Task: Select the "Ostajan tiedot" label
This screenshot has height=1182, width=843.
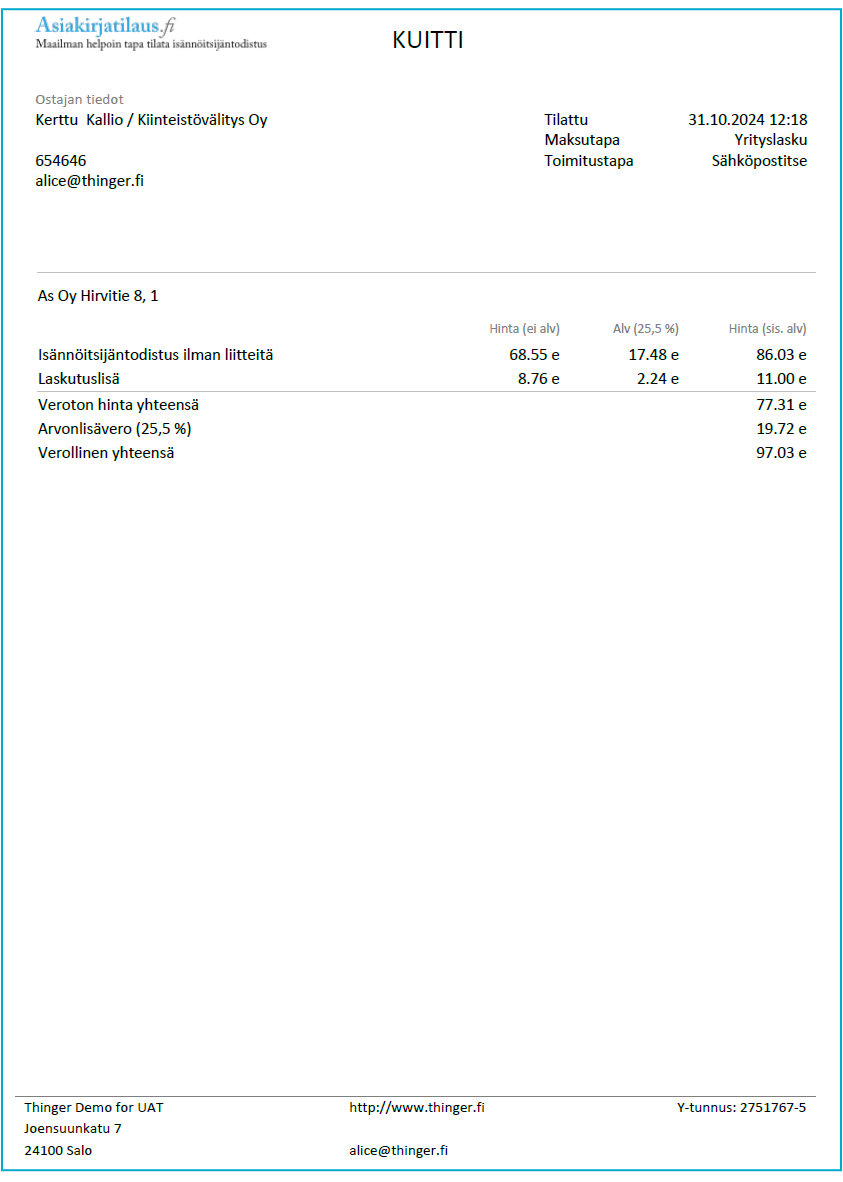Action: pos(79,100)
